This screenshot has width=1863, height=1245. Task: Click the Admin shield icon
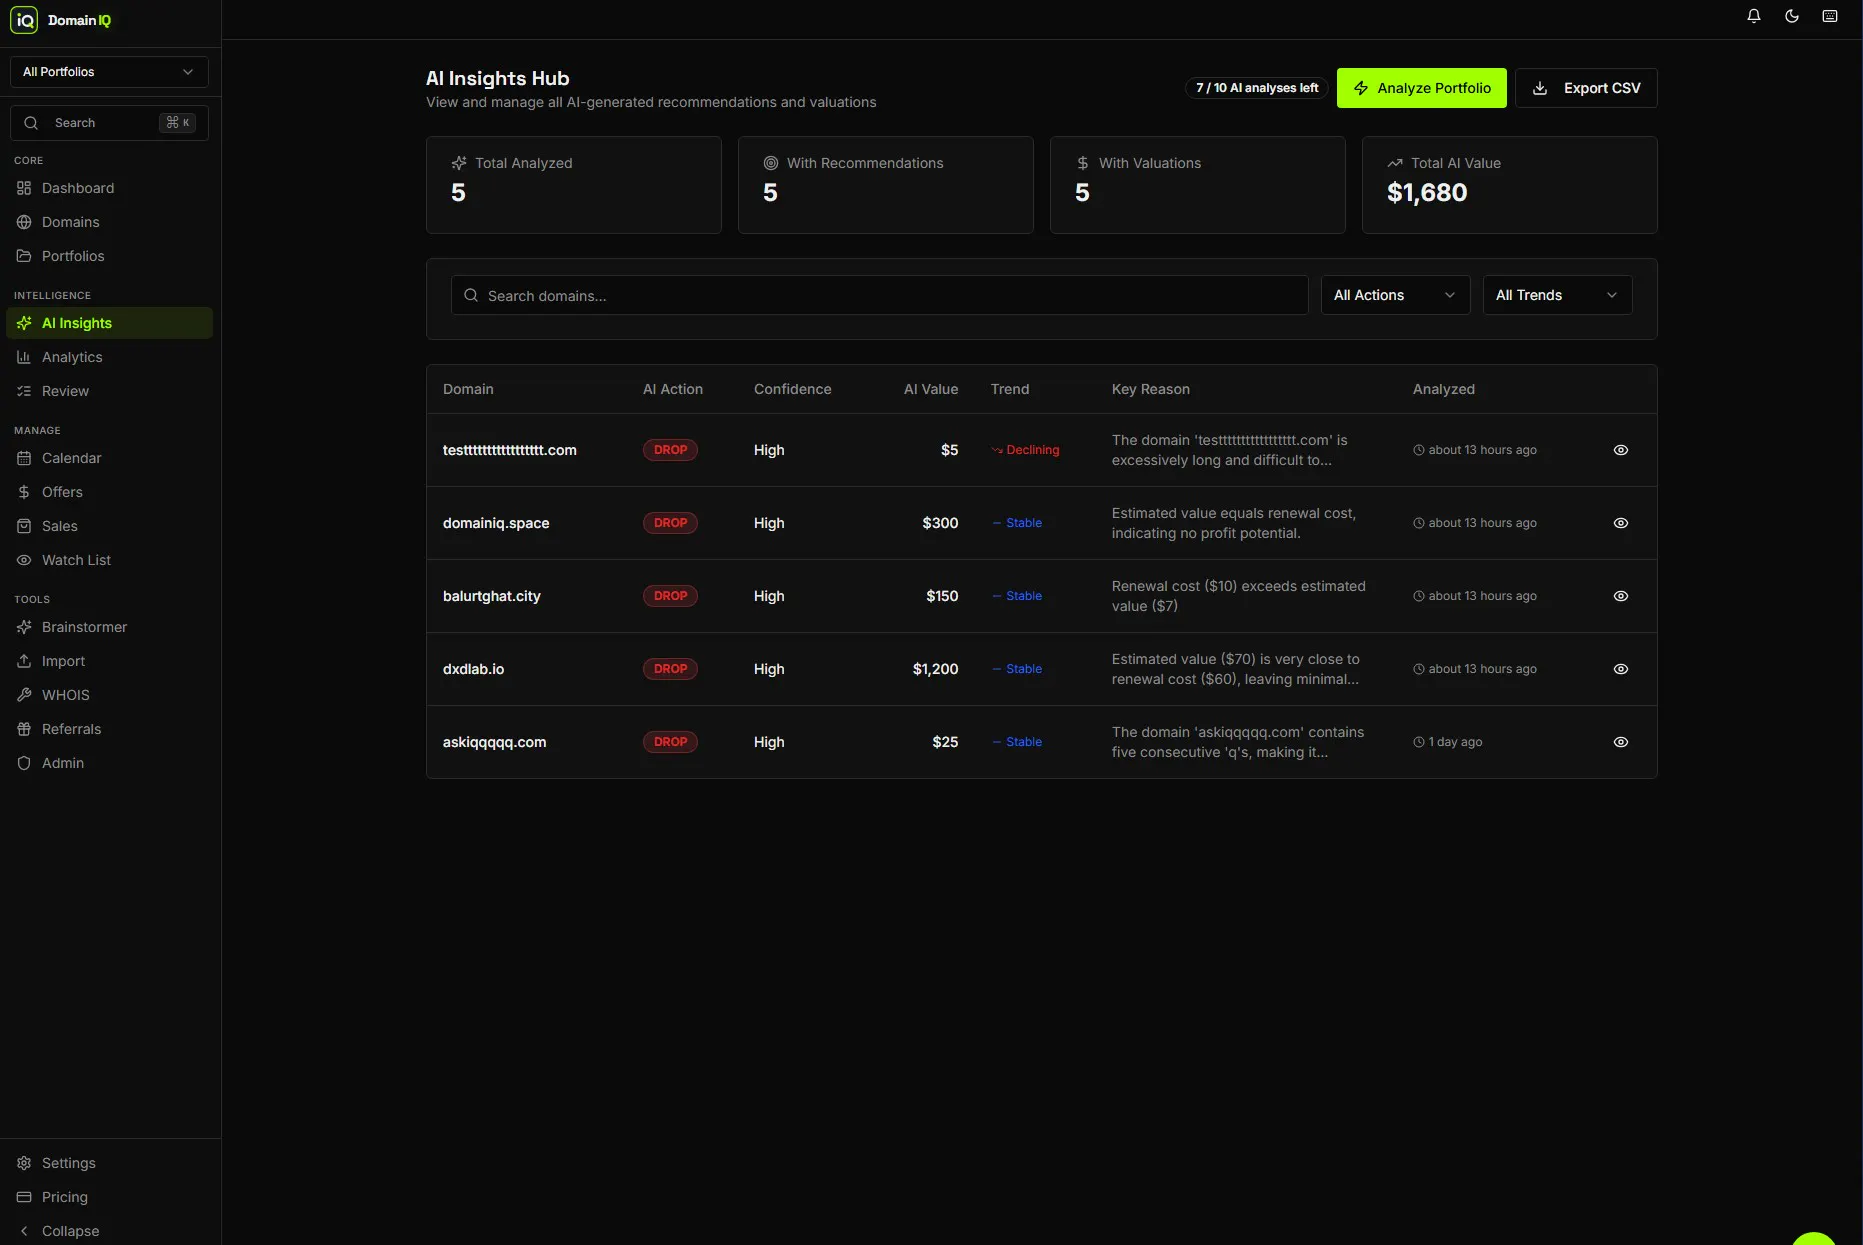[x=24, y=763]
